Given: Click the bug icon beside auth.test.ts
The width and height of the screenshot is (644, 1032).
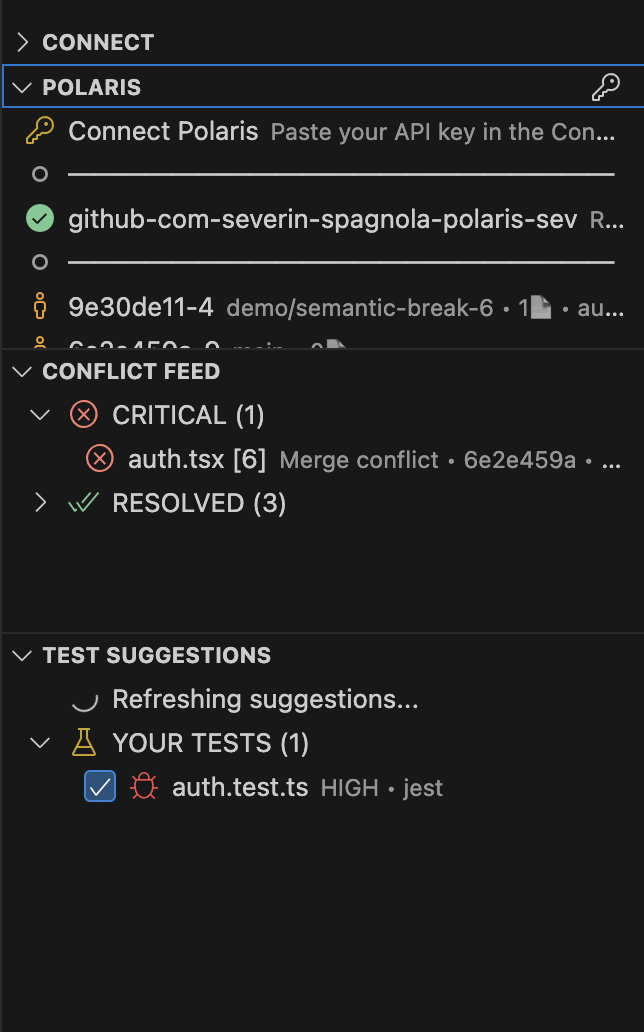Looking at the screenshot, I should click(x=143, y=787).
